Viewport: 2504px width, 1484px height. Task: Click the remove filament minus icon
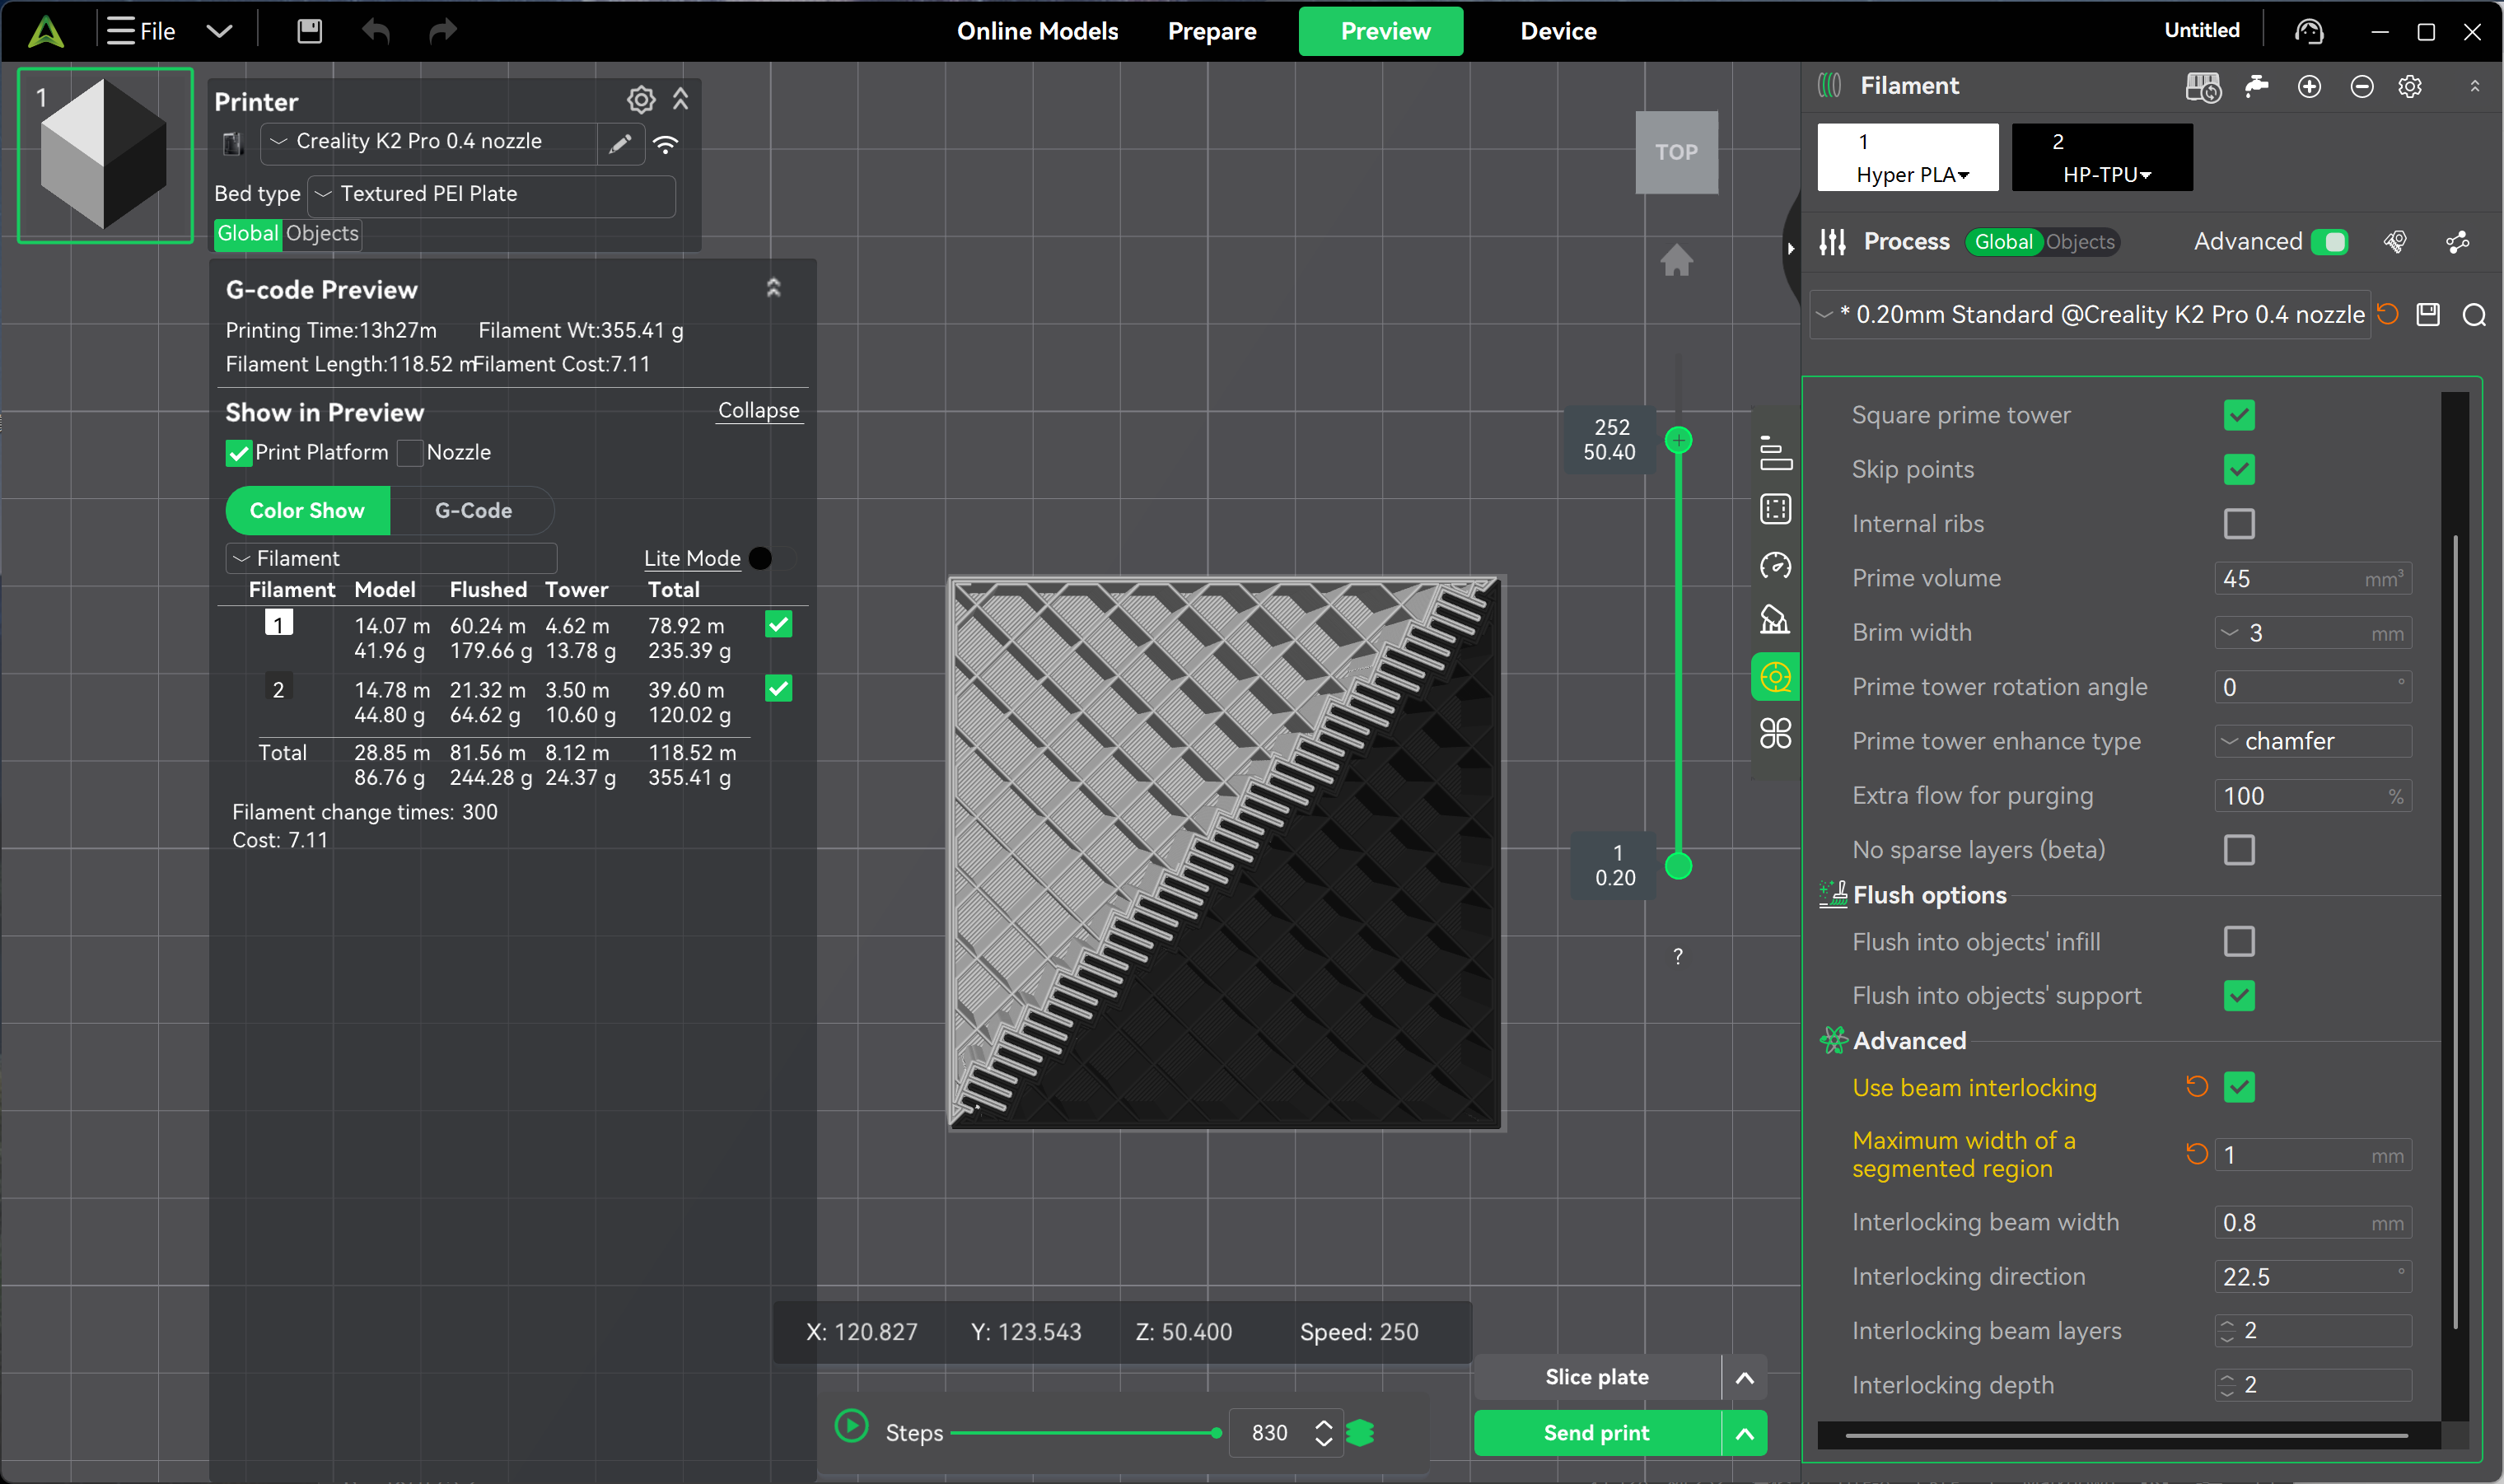click(x=2362, y=87)
